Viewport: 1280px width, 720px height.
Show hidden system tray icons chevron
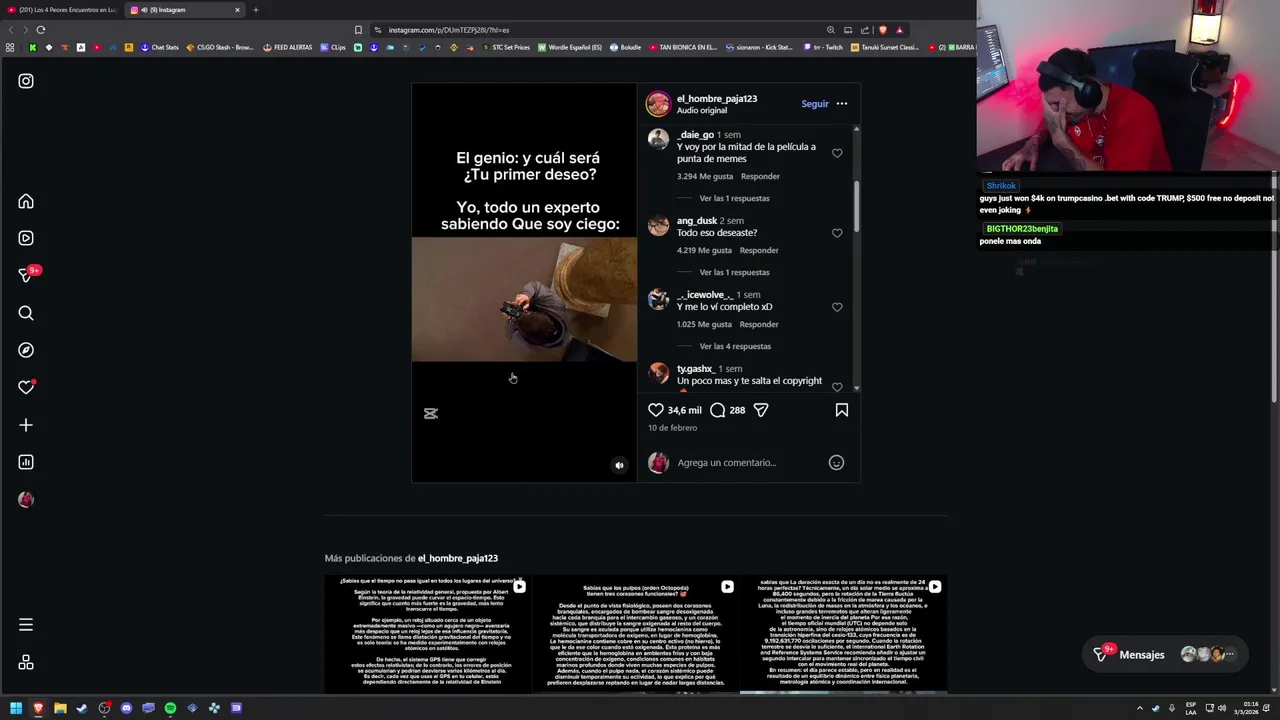pyautogui.click(x=1139, y=708)
